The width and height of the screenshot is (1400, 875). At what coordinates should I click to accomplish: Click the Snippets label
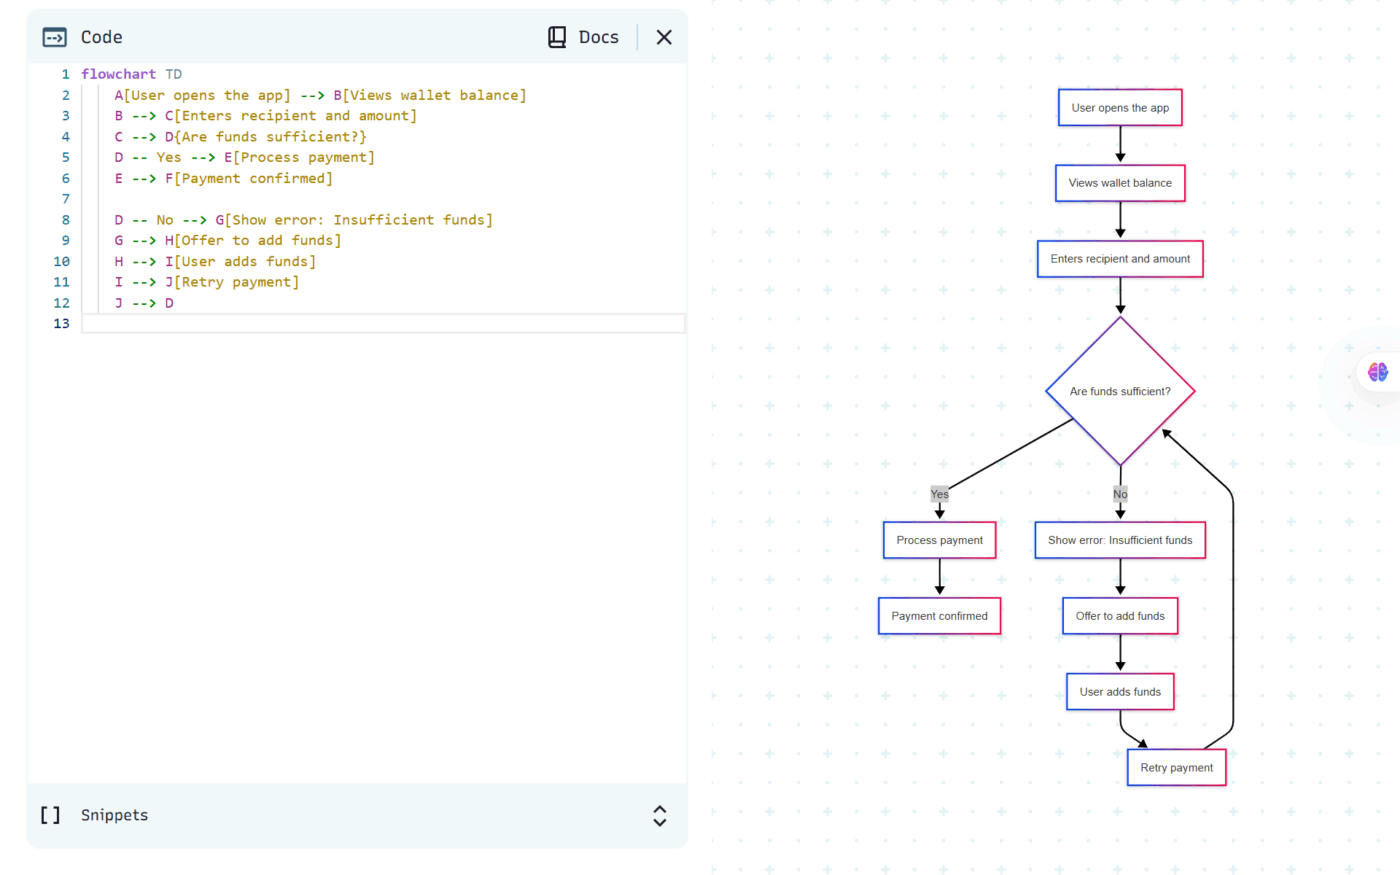(114, 815)
